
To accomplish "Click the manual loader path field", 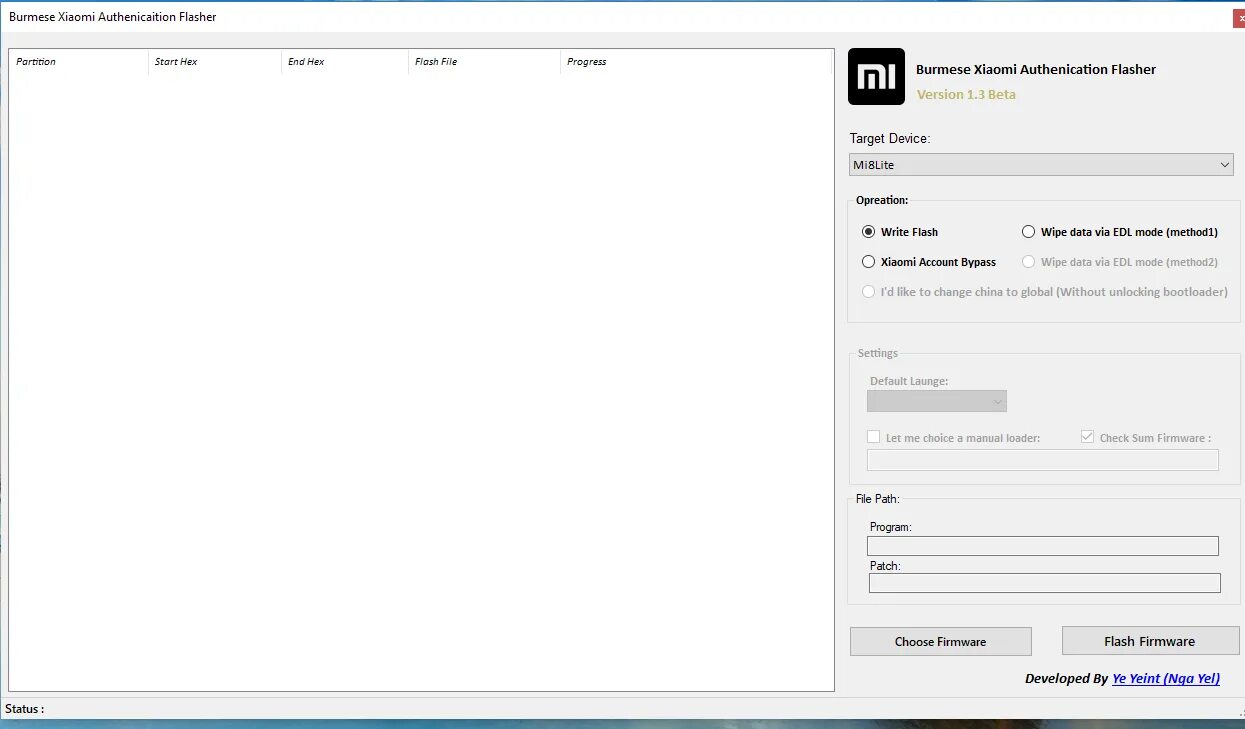I will point(1043,460).
